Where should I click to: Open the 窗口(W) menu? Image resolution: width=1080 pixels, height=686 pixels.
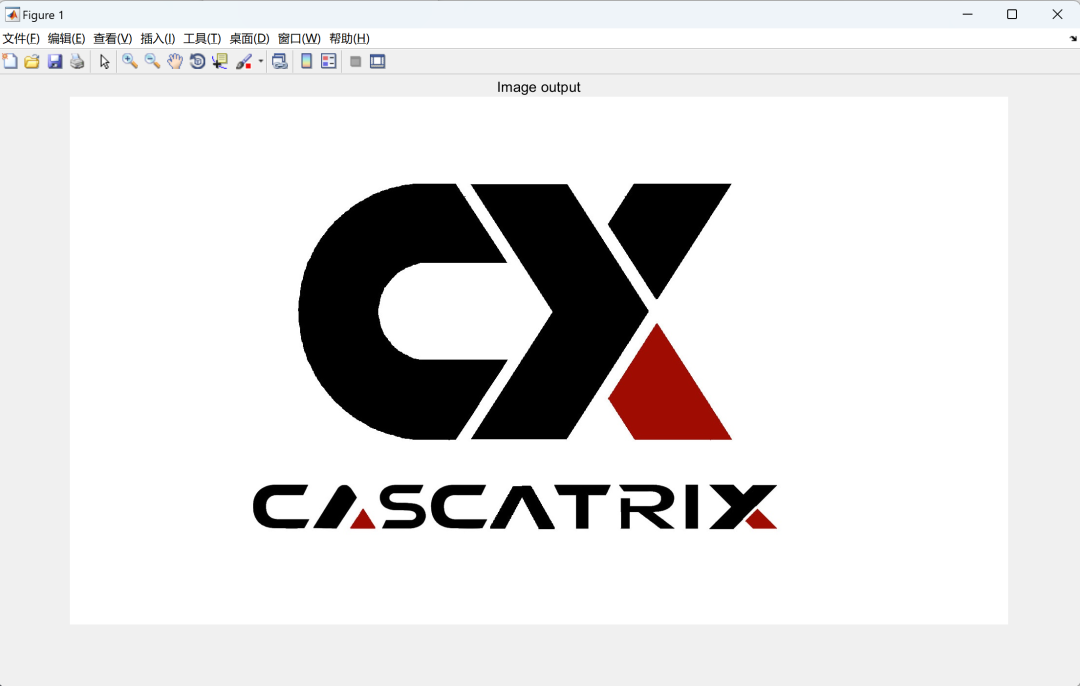click(300, 39)
